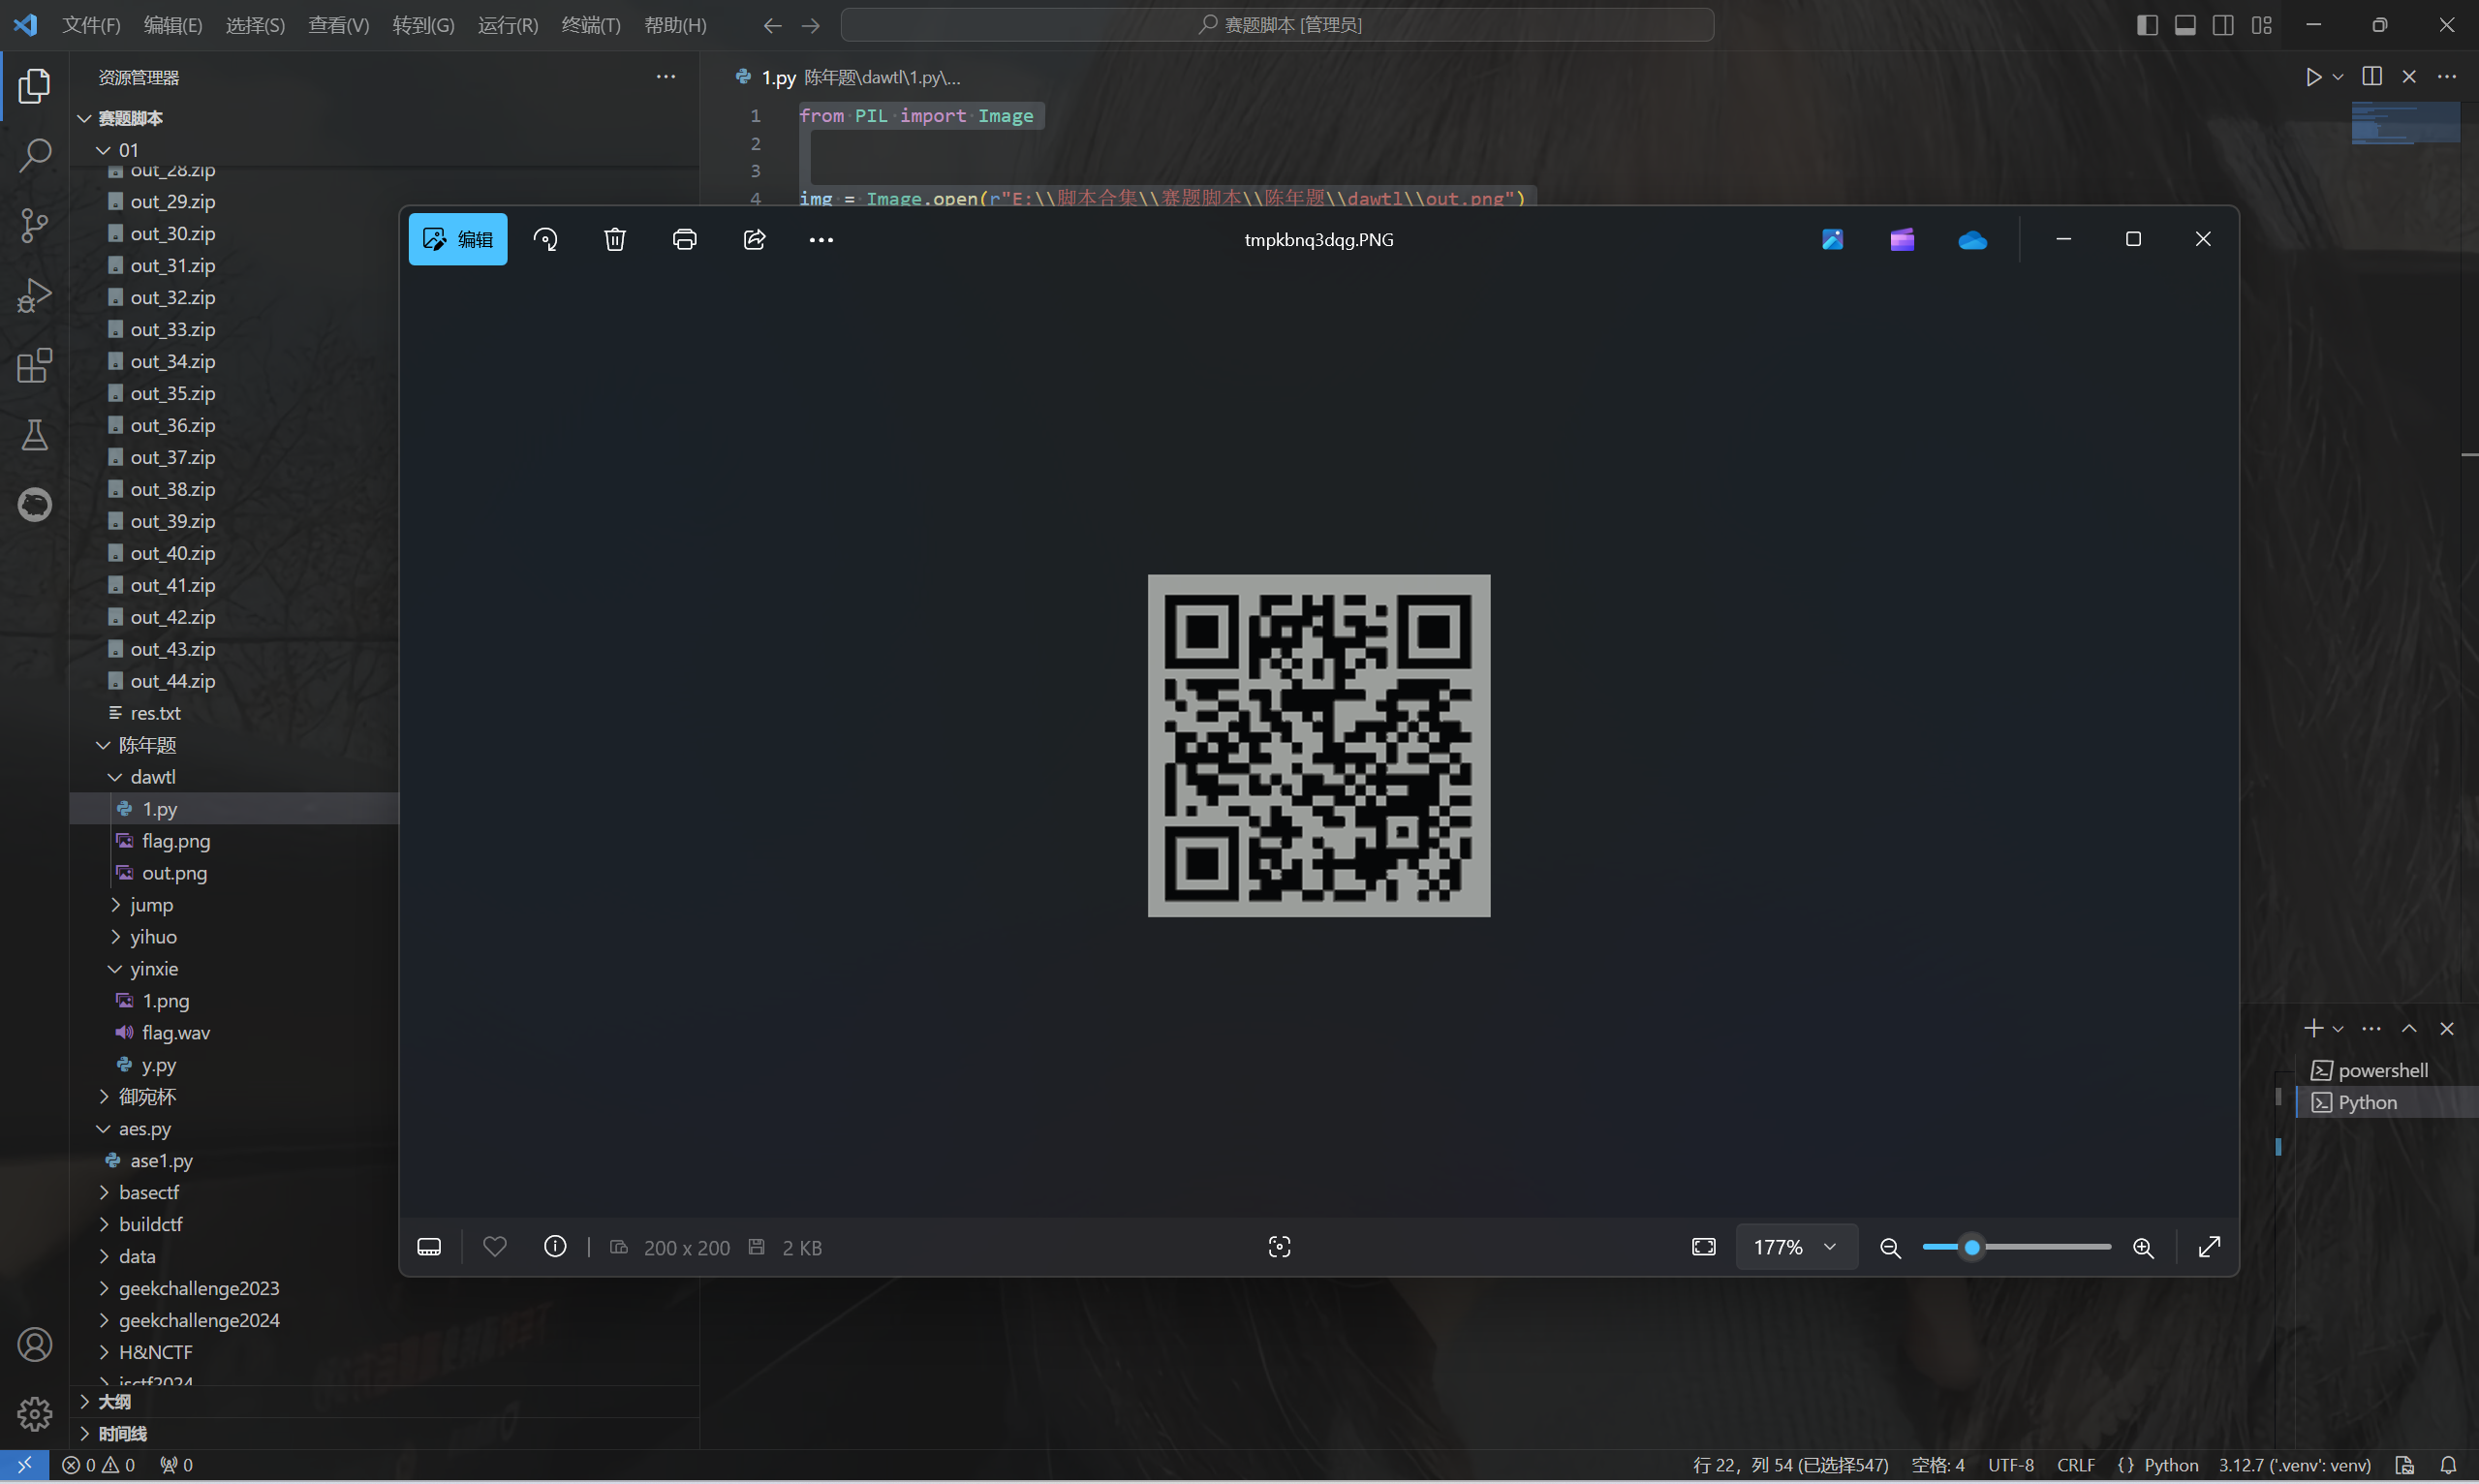
Task: Open Run and Debug view
Action: click(34, 295)
